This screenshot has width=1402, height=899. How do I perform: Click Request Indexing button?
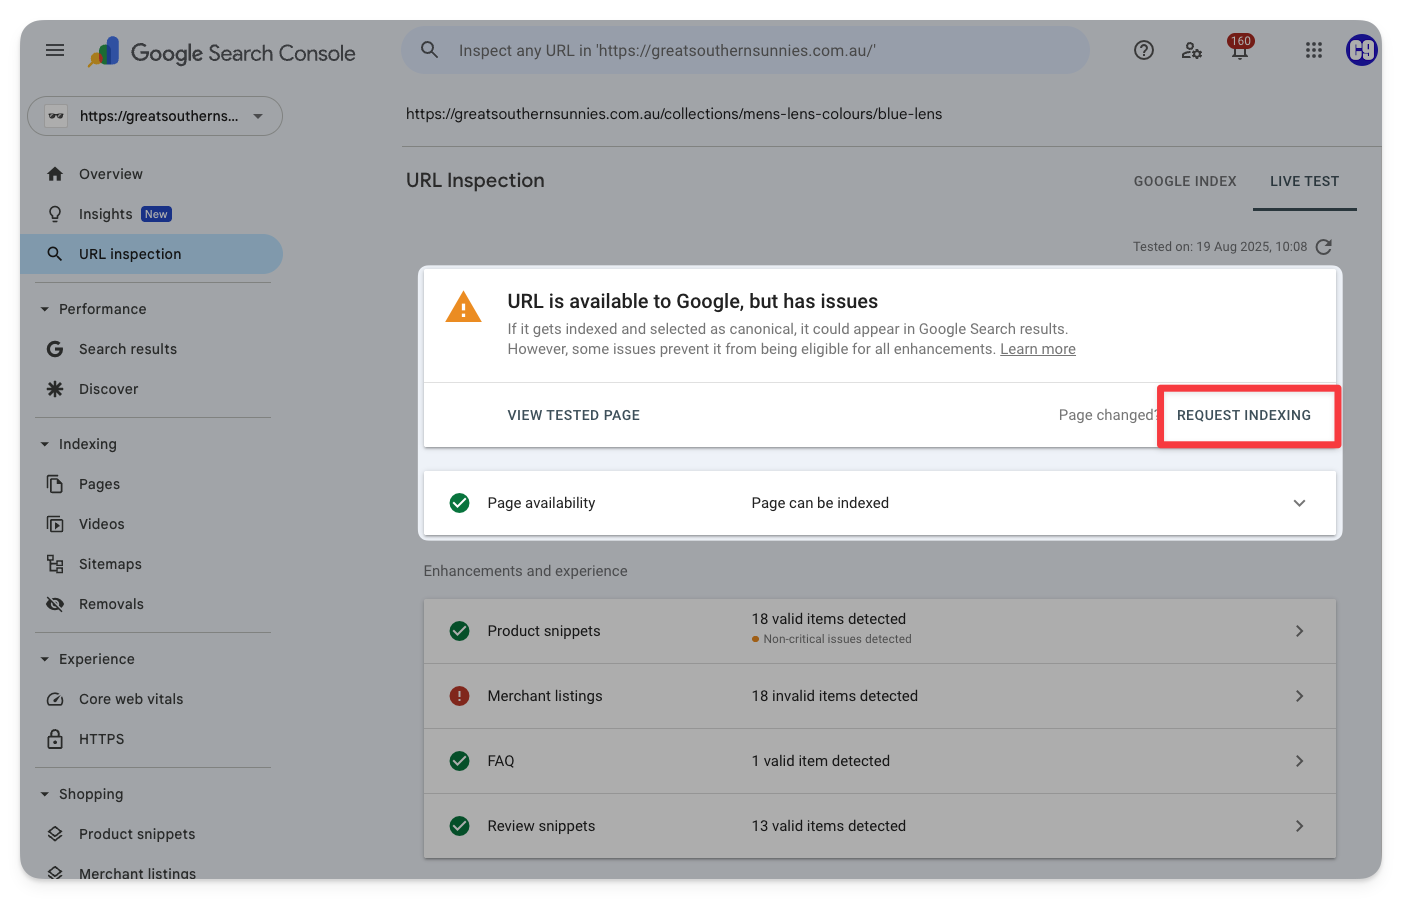(x=1243, y=415)
